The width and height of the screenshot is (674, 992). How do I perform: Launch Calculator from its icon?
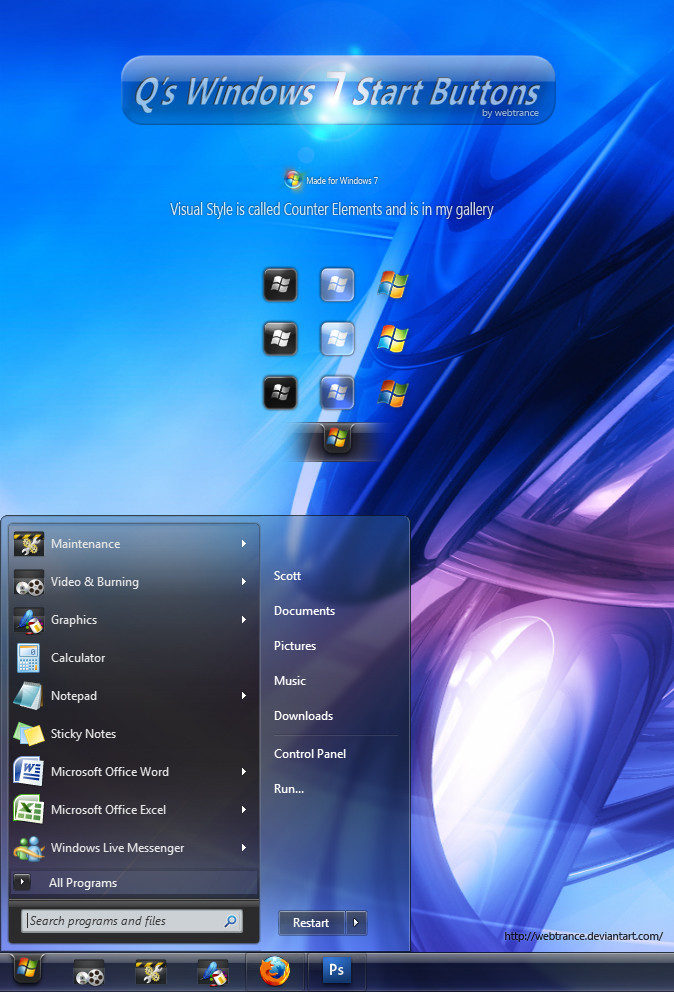point(28,658)
